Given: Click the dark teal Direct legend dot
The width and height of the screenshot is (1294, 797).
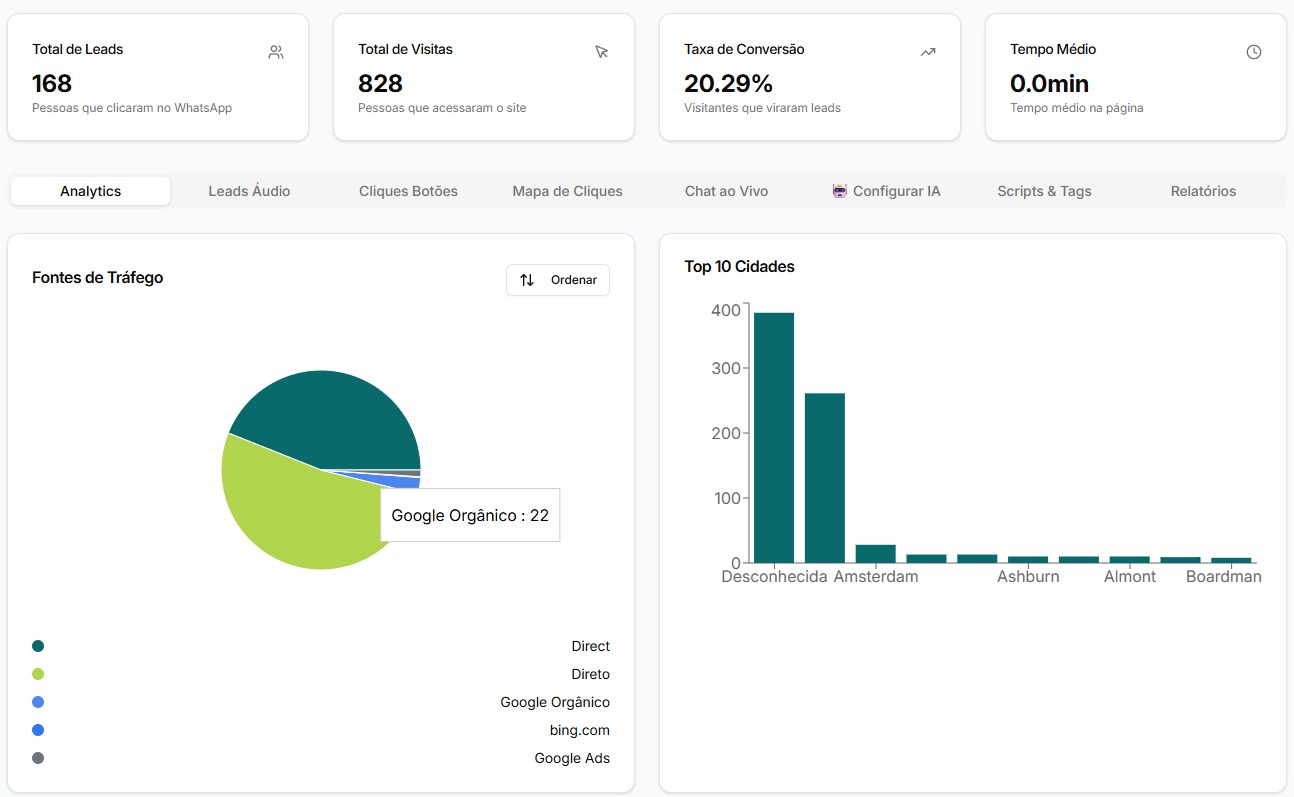Looking at the screenshot, I should pos(38,646).
